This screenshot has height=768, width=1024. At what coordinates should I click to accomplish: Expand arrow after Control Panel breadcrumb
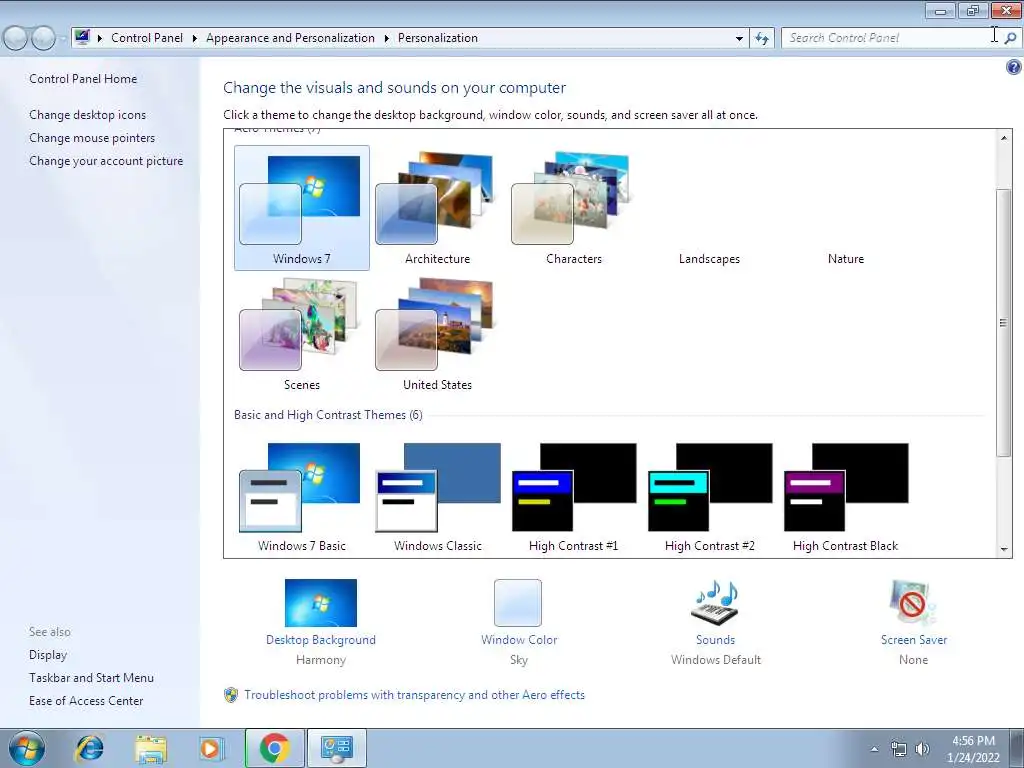[x=195, y=39]
